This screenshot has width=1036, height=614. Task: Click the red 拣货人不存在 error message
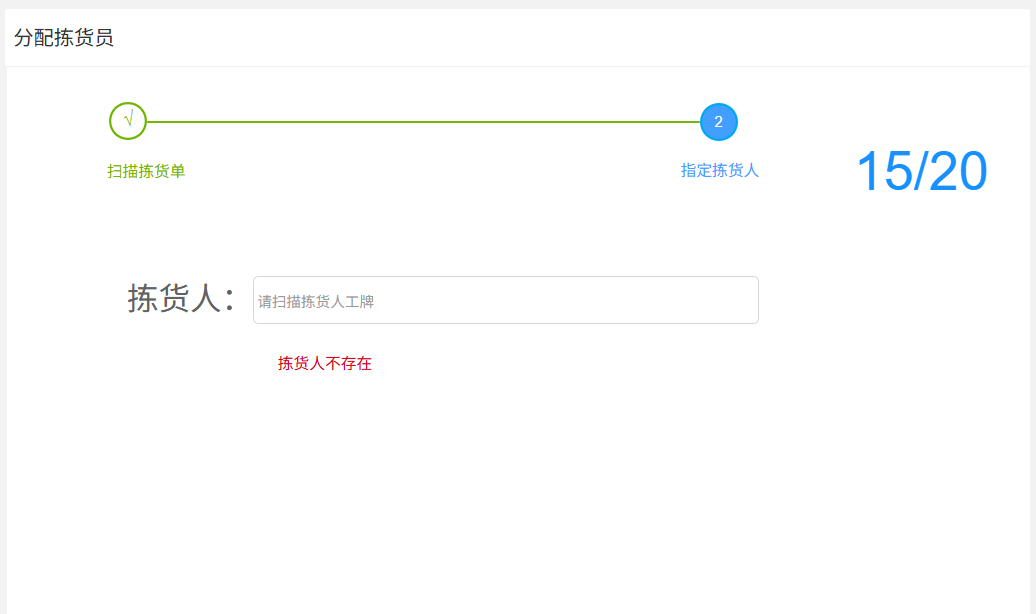[325, 363]
